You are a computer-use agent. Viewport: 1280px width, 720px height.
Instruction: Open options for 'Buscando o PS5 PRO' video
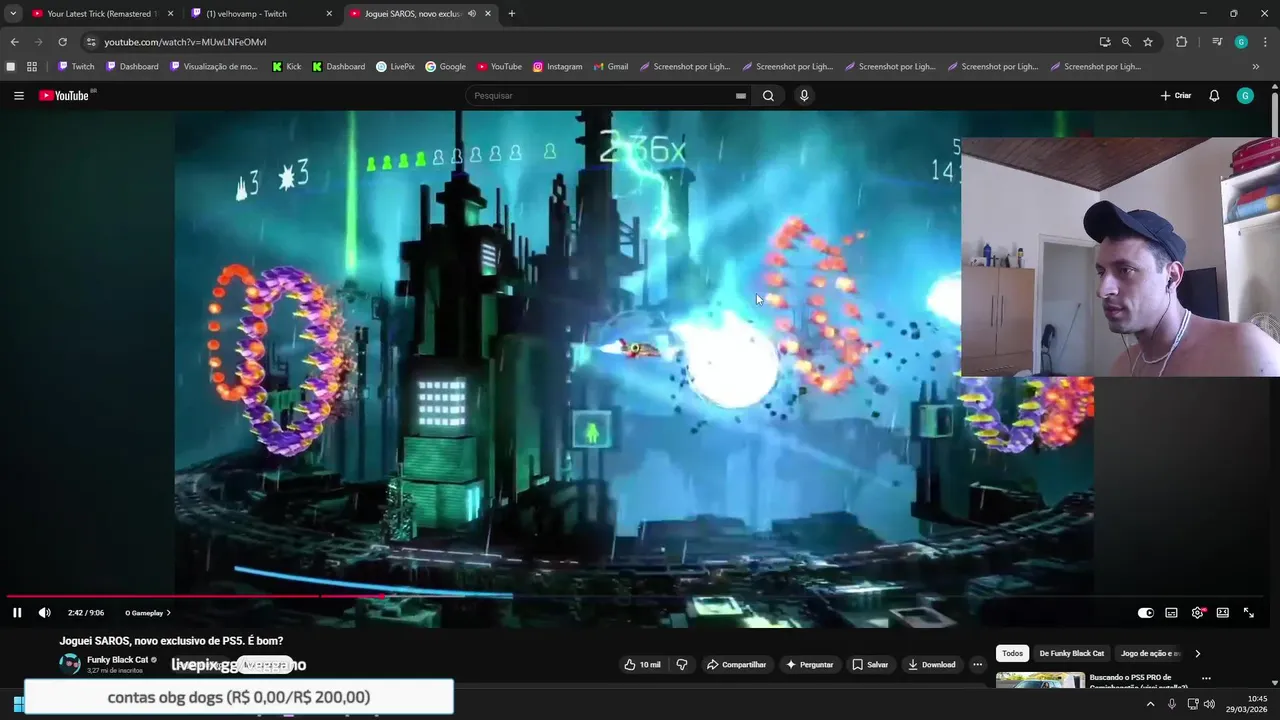[x=1206, y=678]
